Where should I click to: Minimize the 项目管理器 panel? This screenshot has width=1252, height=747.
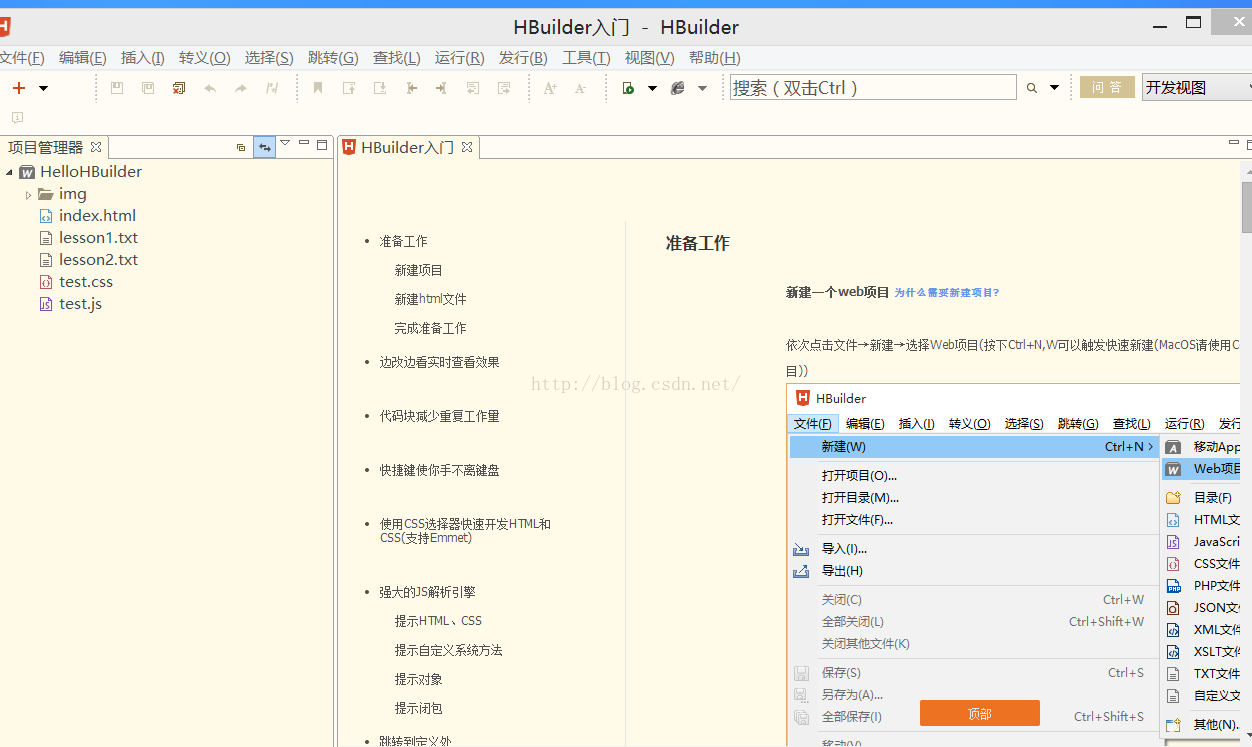pyautogui.click(x=304, y=144)
